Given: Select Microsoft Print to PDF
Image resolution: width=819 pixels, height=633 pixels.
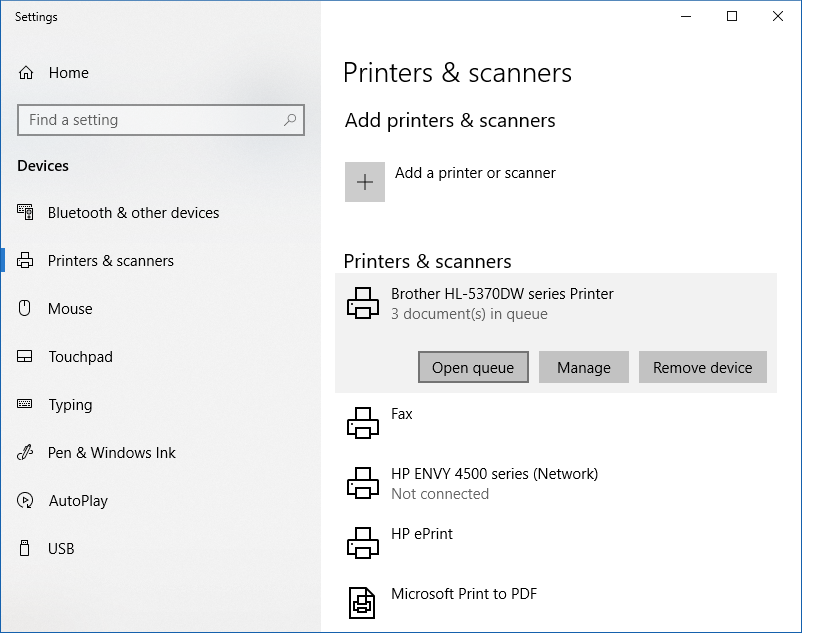Looking at the screenshot, I should point(464,594).
